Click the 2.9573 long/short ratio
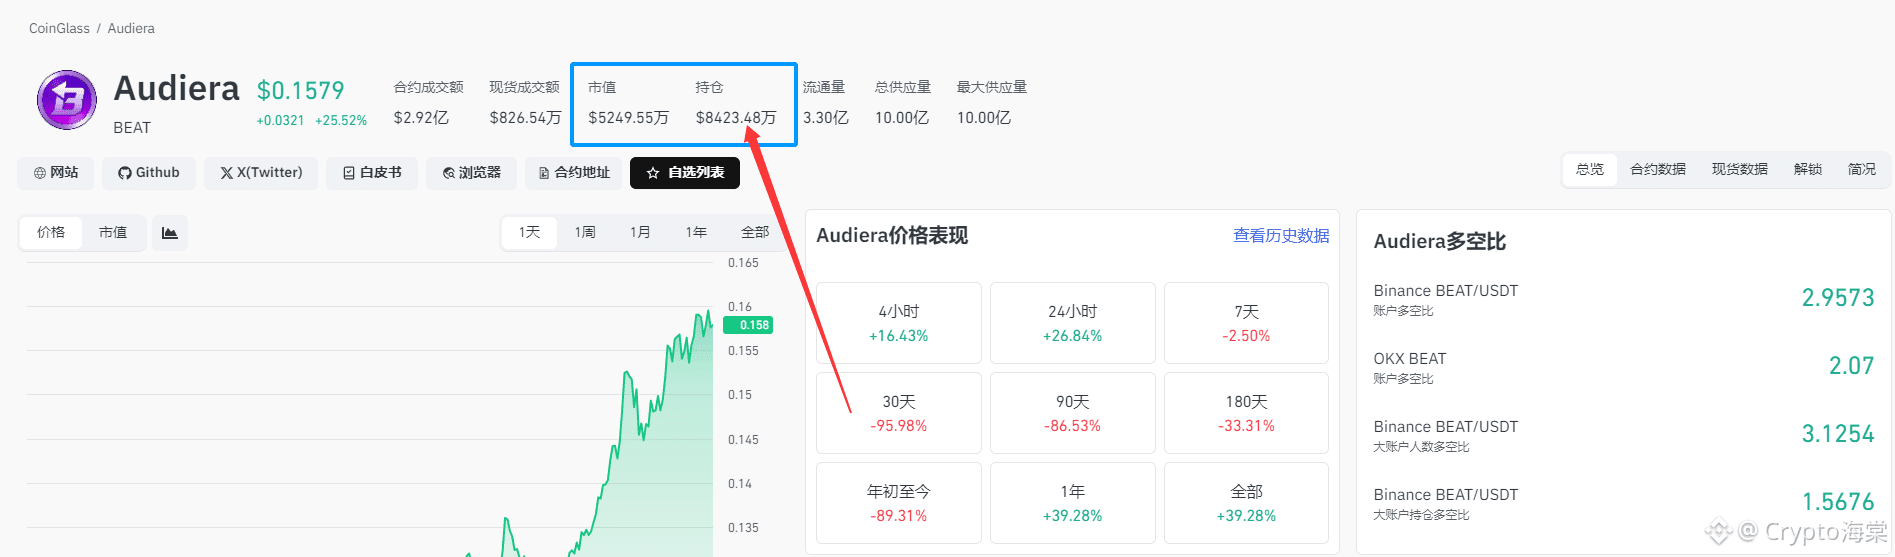Screen dimensions: 1895x557 [x=1838, y=298]
